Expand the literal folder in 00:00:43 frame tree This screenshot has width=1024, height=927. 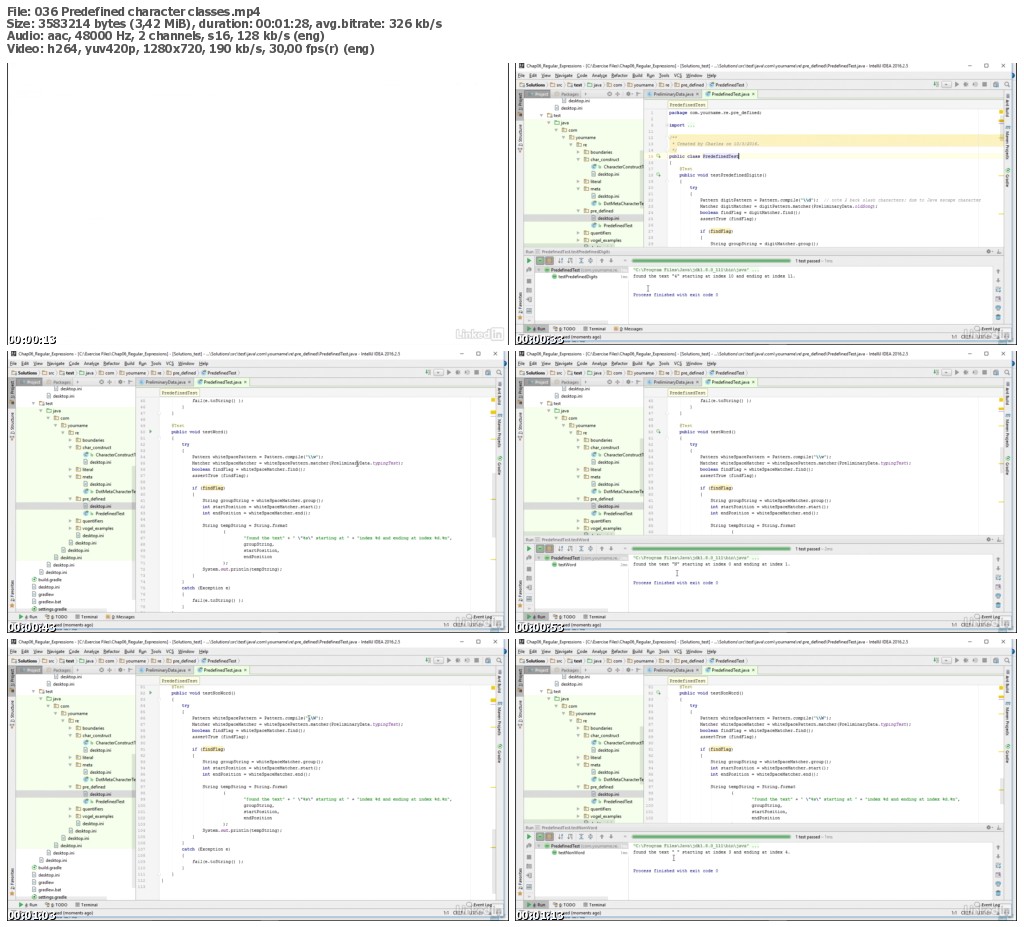click(x=71, y=469)
